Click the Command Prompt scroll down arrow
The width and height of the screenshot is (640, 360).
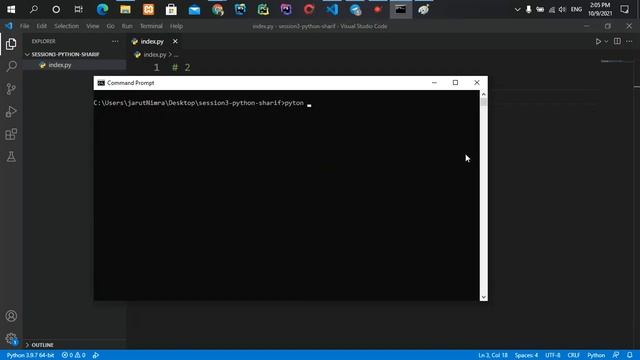(484, 297)
